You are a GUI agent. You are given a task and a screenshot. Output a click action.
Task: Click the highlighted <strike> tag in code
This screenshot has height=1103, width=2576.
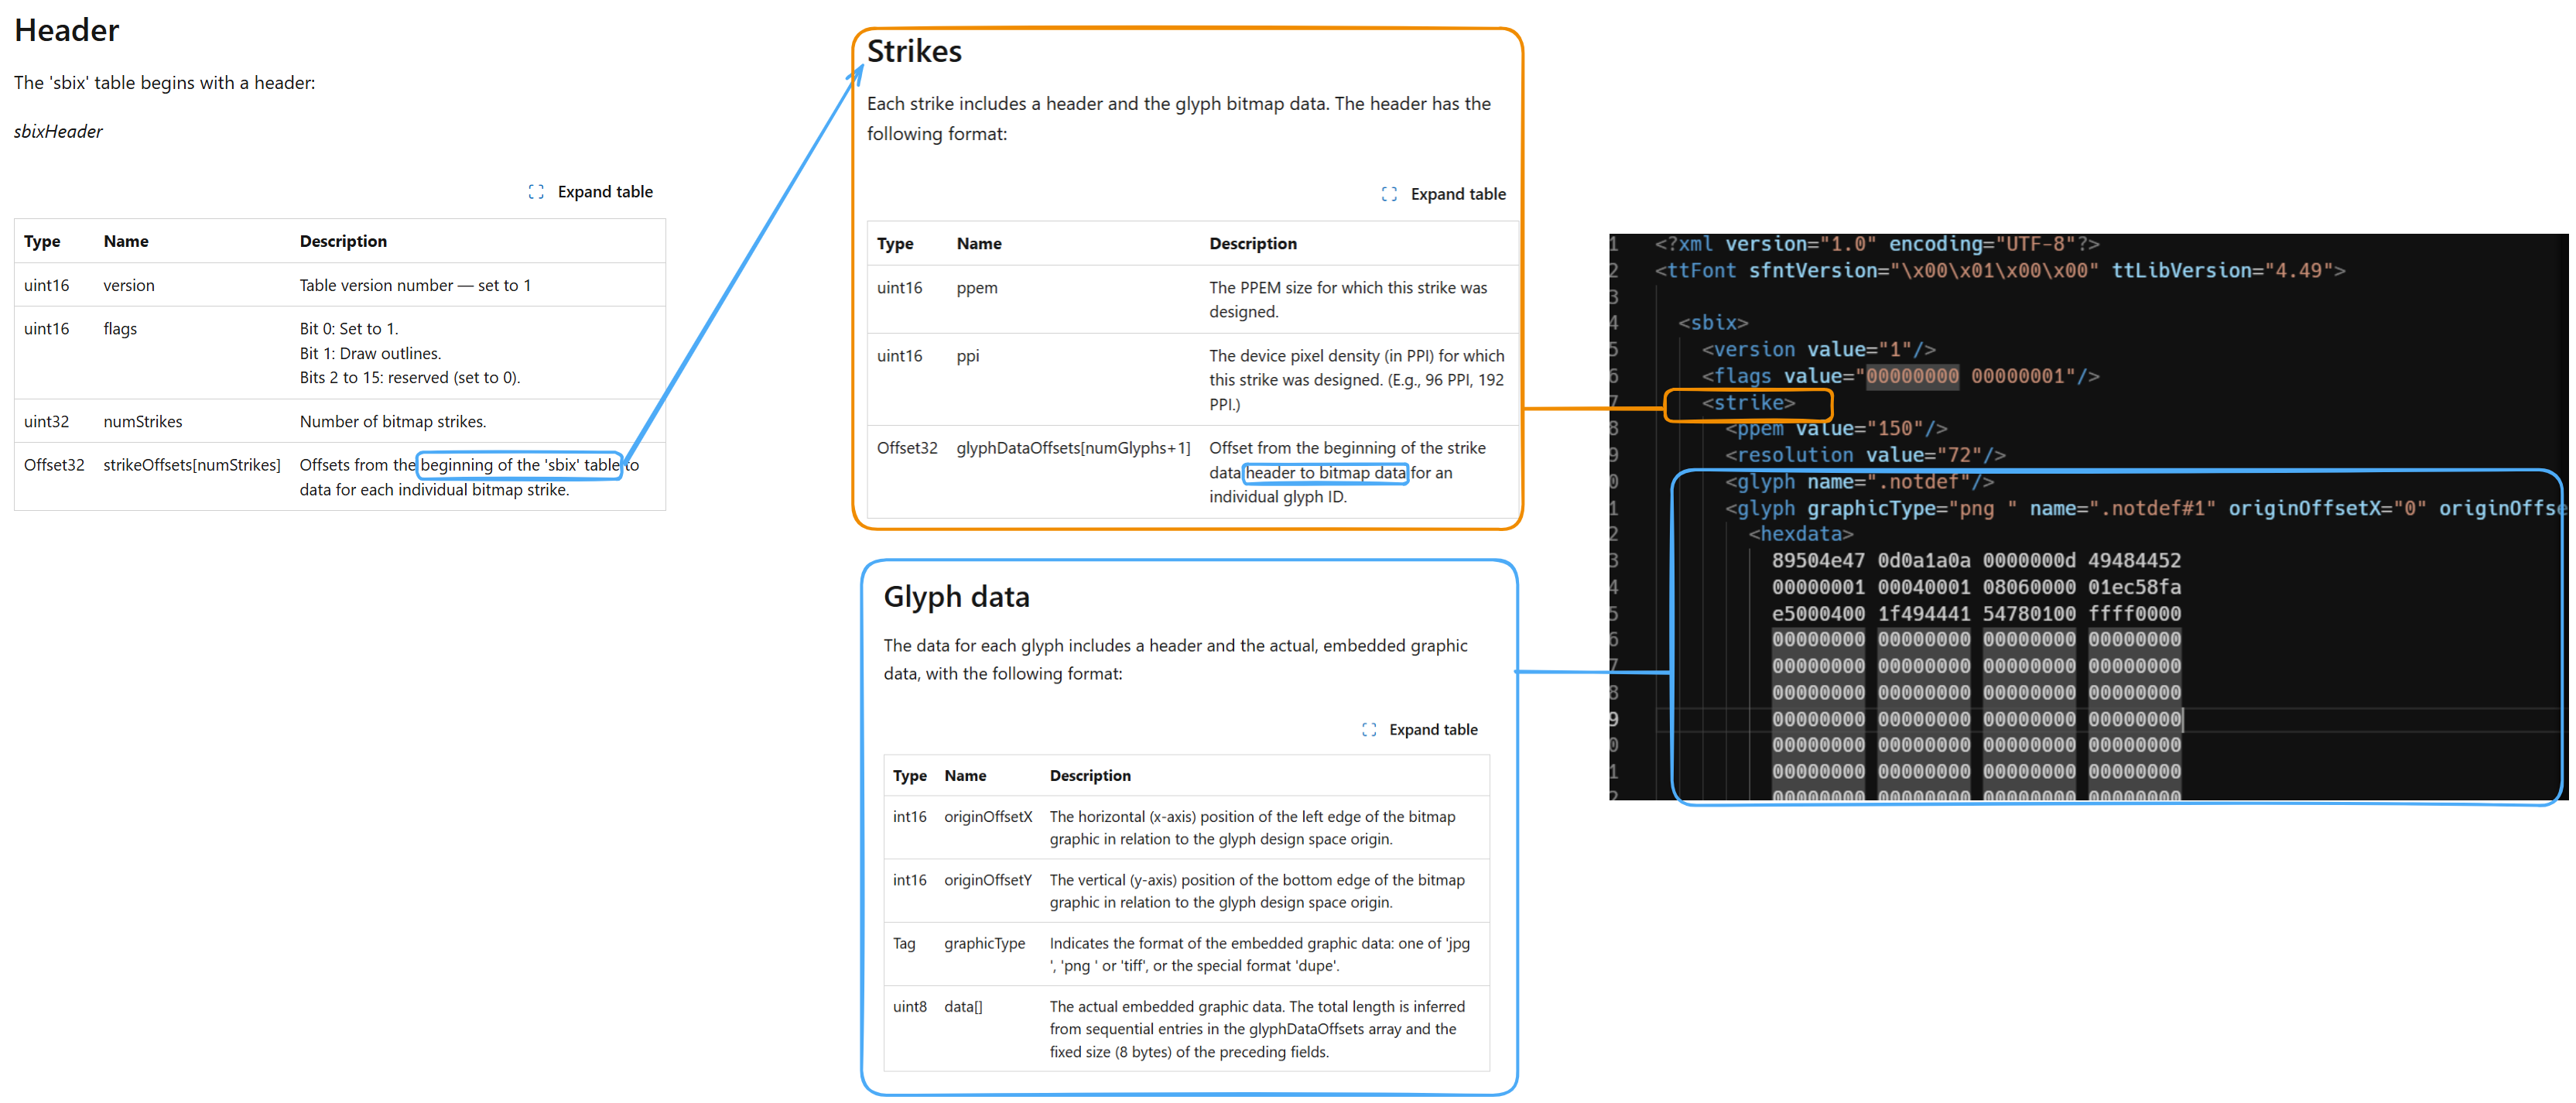(1747, 403)
